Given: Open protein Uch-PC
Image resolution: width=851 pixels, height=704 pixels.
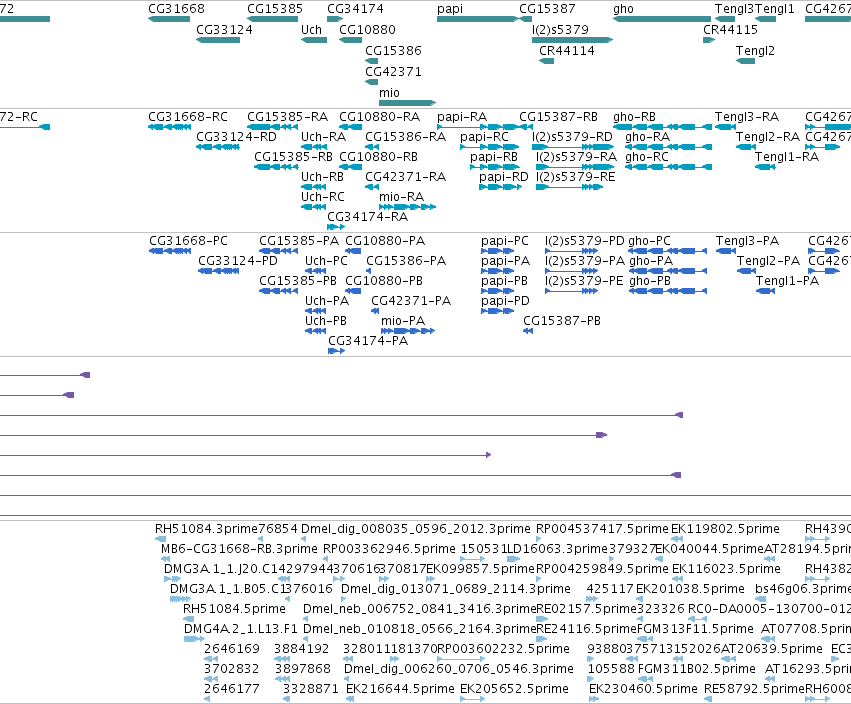Looking at the screenshot, I should point(326,261).
